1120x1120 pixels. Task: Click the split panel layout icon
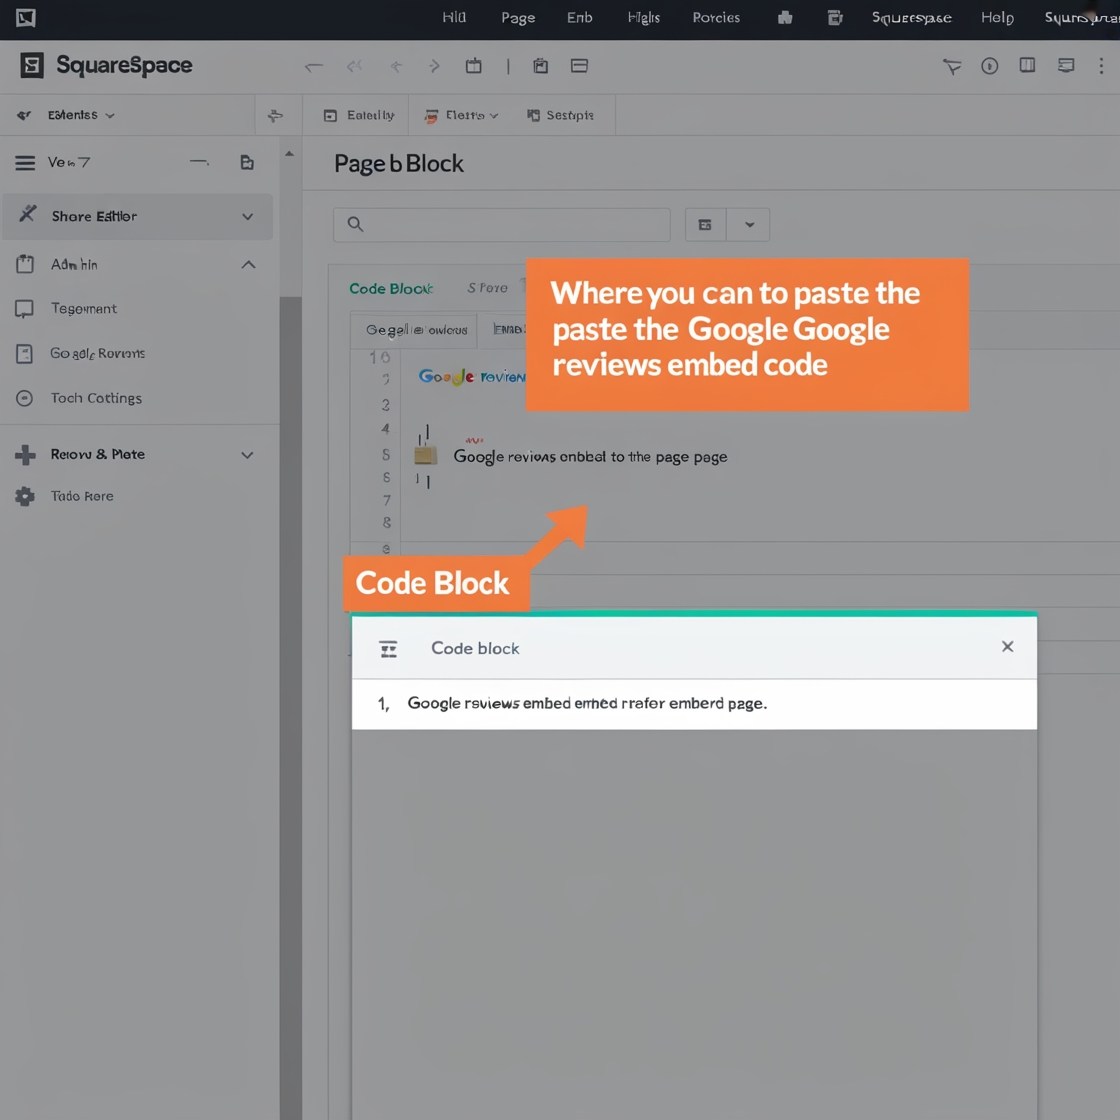pos(1027,66)
